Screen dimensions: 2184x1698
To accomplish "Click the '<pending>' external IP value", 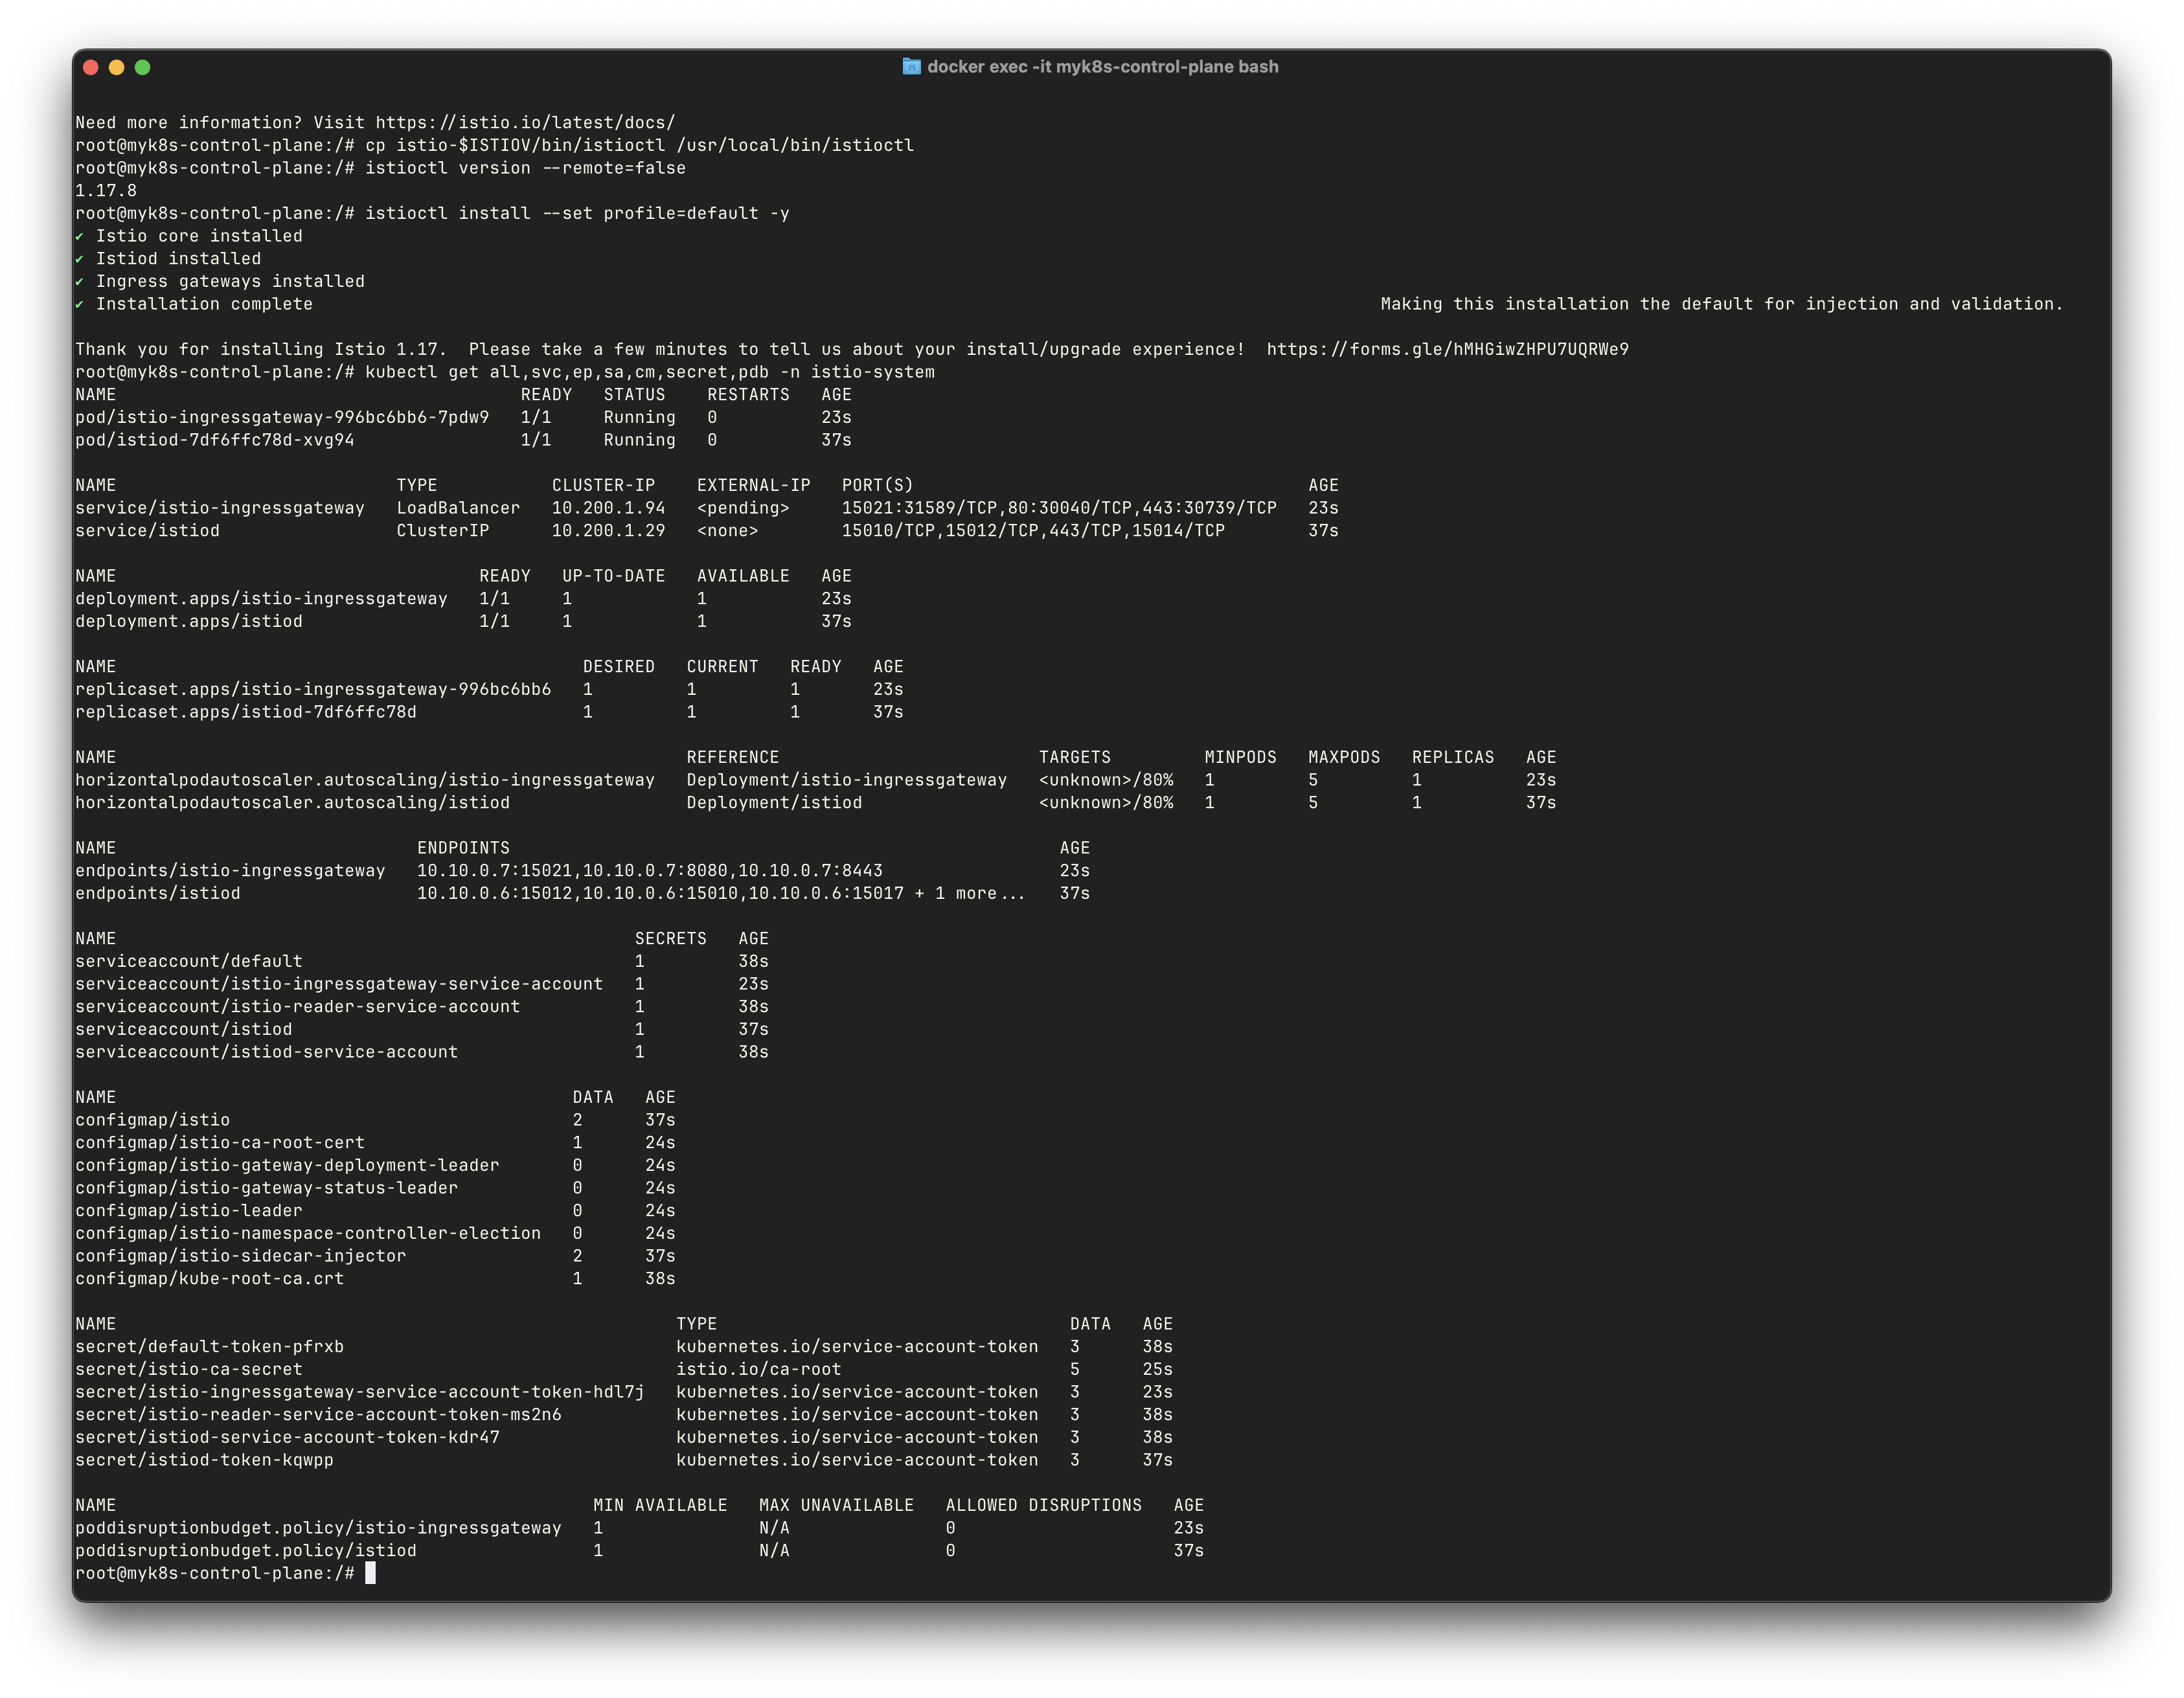I will coord(743,508).
